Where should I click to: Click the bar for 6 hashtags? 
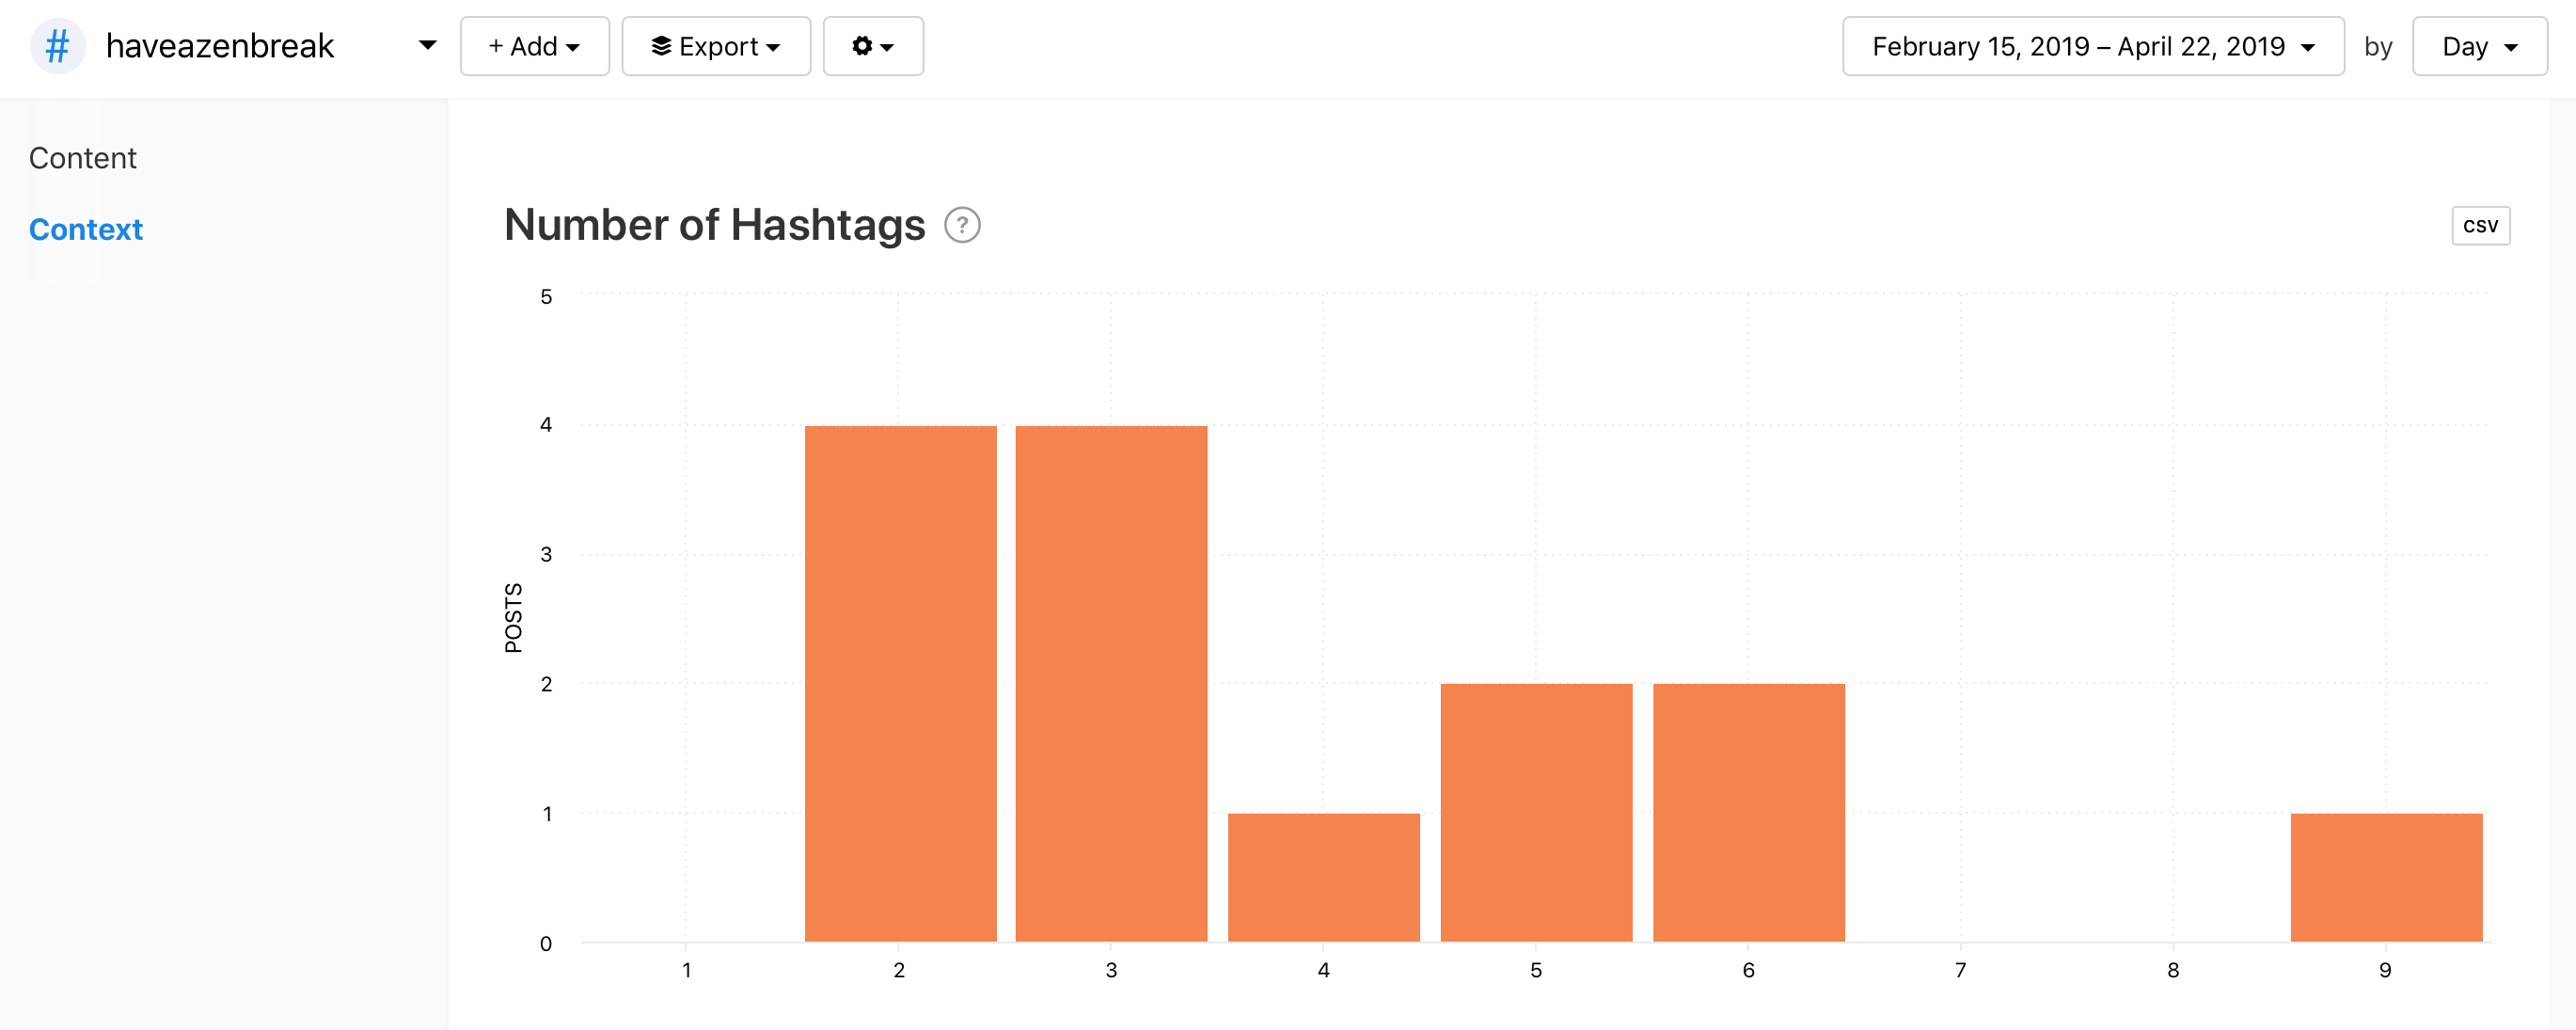1748,812
